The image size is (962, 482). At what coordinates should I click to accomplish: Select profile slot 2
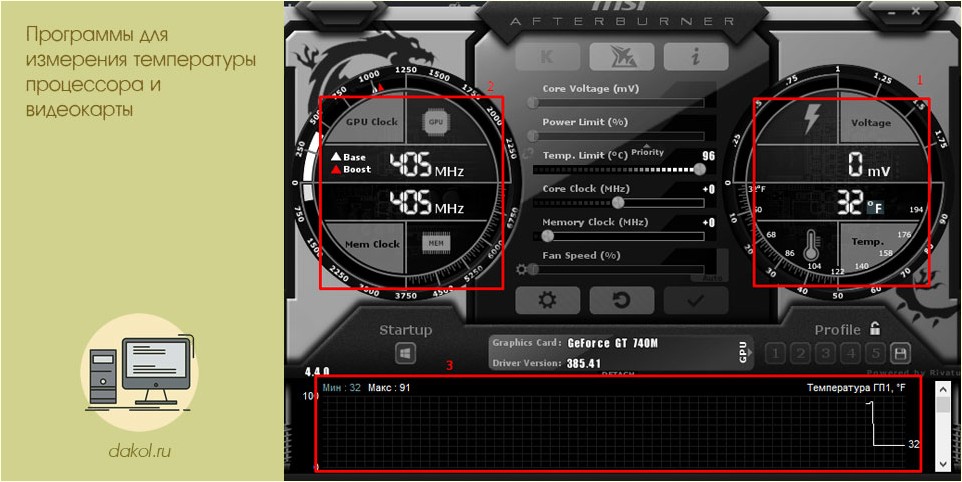[801, 353]
